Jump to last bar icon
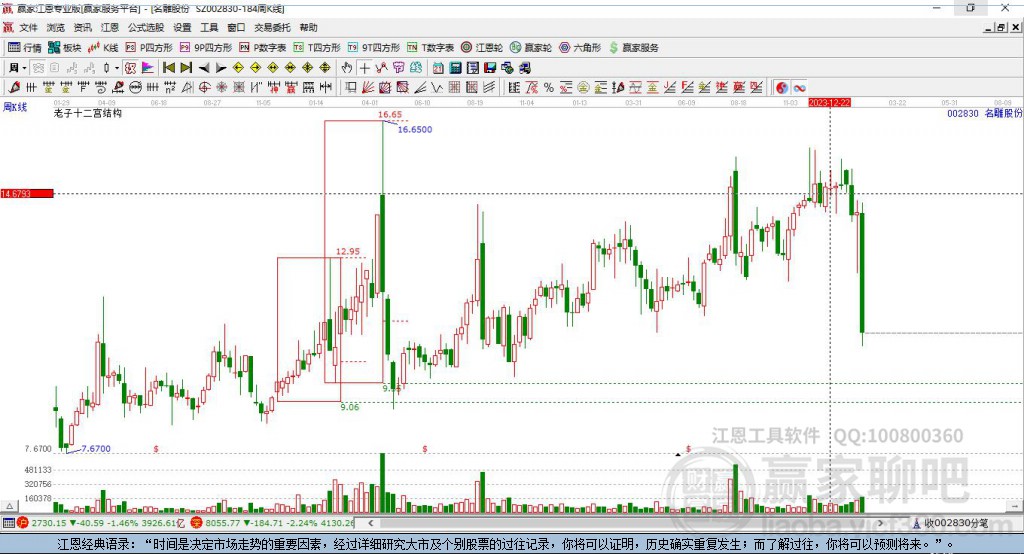The width and height of the screenshot is (1024, 554). (186, 68)
